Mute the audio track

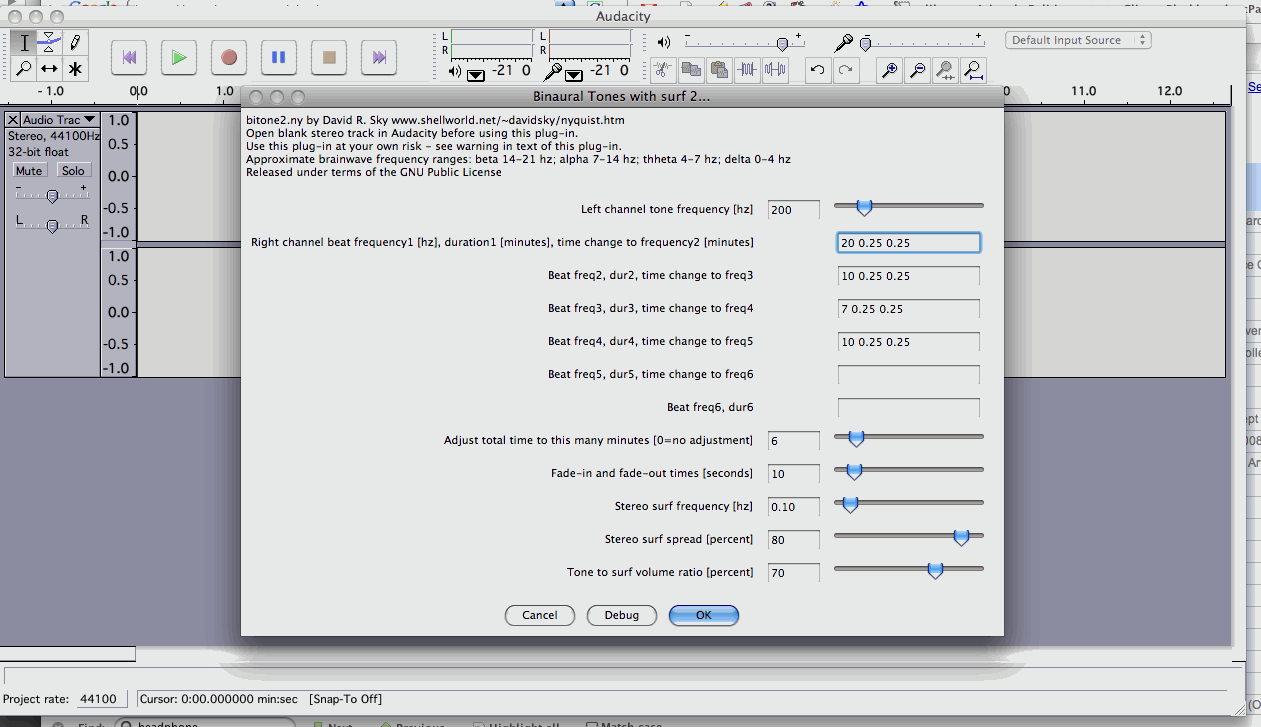coord(29,171)
